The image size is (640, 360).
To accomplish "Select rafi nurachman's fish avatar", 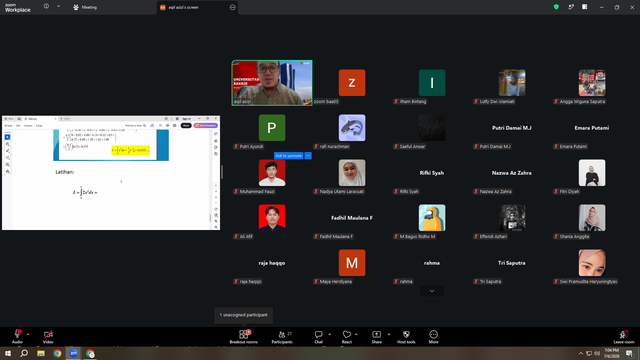I will [x=352, y=128].
